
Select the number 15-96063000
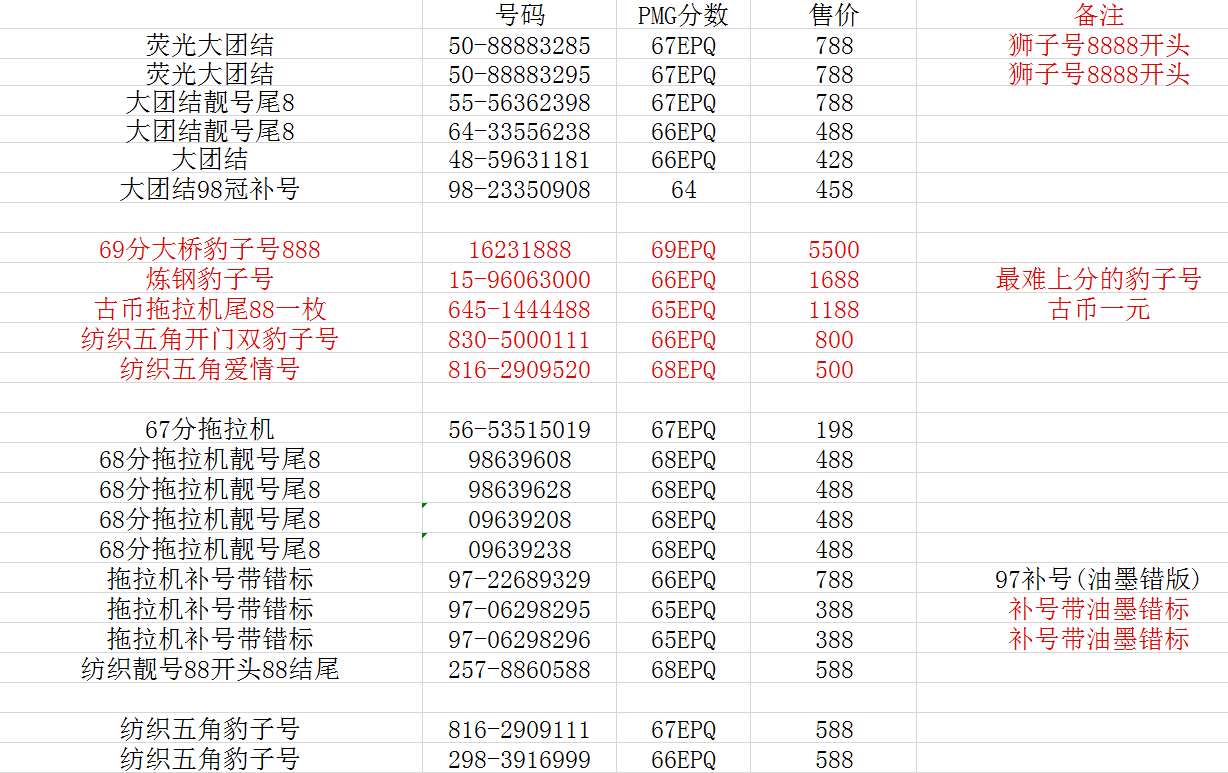pyautogui.click(x=519, y=279)
